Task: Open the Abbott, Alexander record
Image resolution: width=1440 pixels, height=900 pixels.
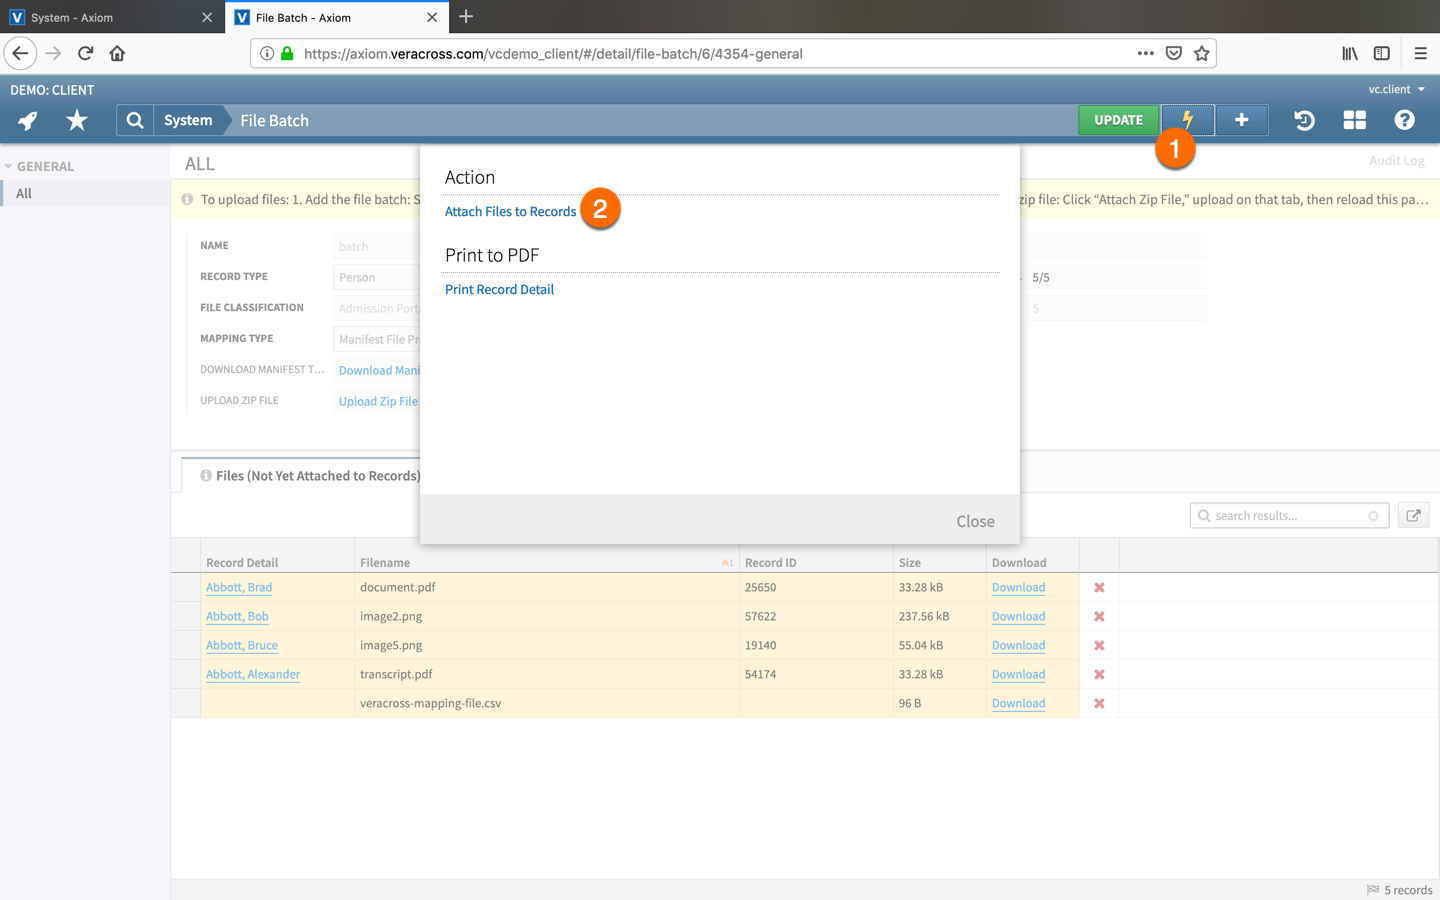Action: click(253, 675)
